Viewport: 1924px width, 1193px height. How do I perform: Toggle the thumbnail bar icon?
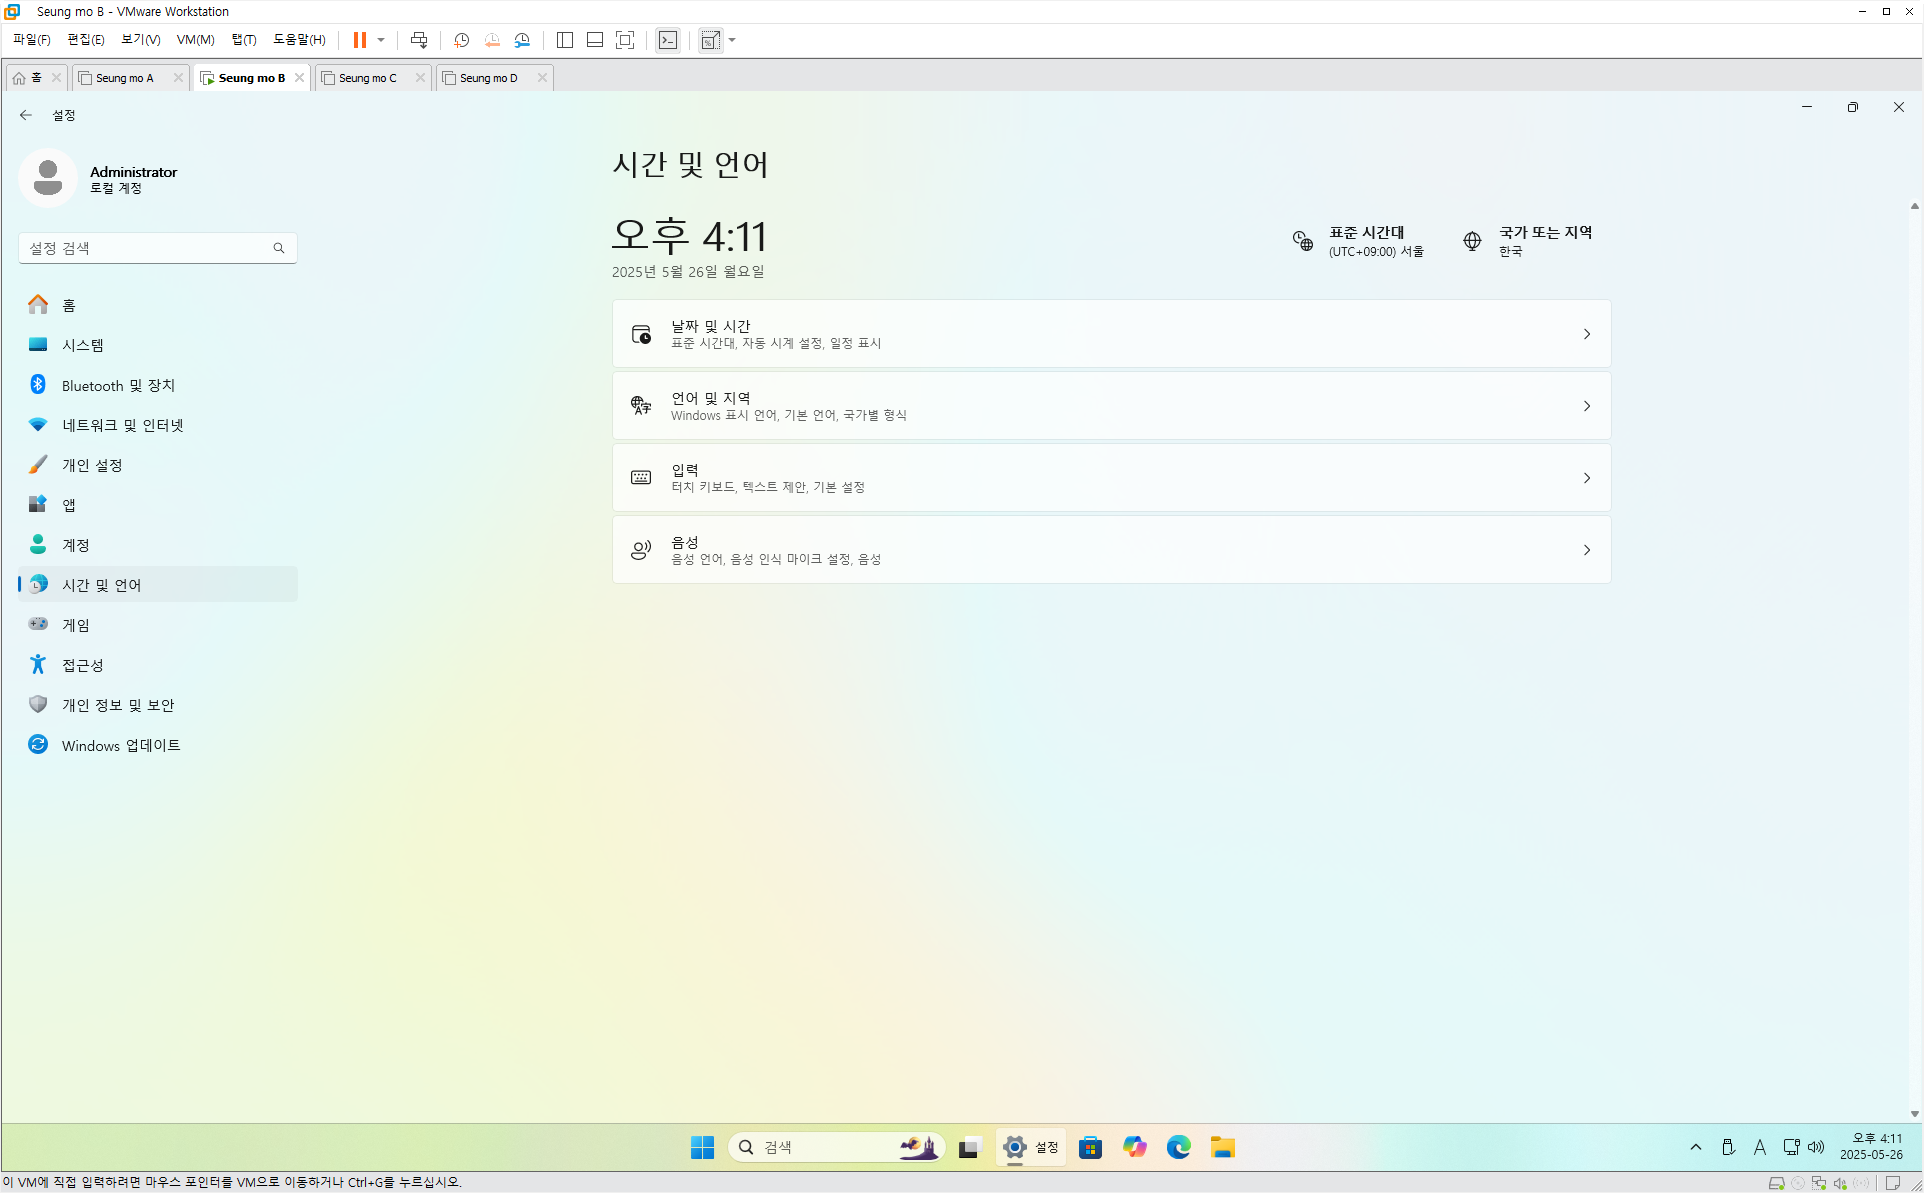[x=595, y=40]
